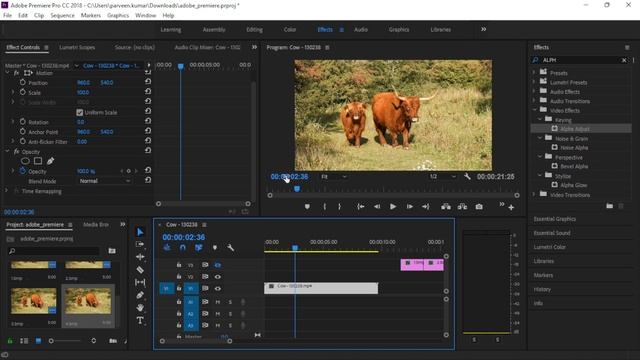This screenshot has width=640, height=360.
Task: Toggle V3 track output eye
Action: point(218,265)
